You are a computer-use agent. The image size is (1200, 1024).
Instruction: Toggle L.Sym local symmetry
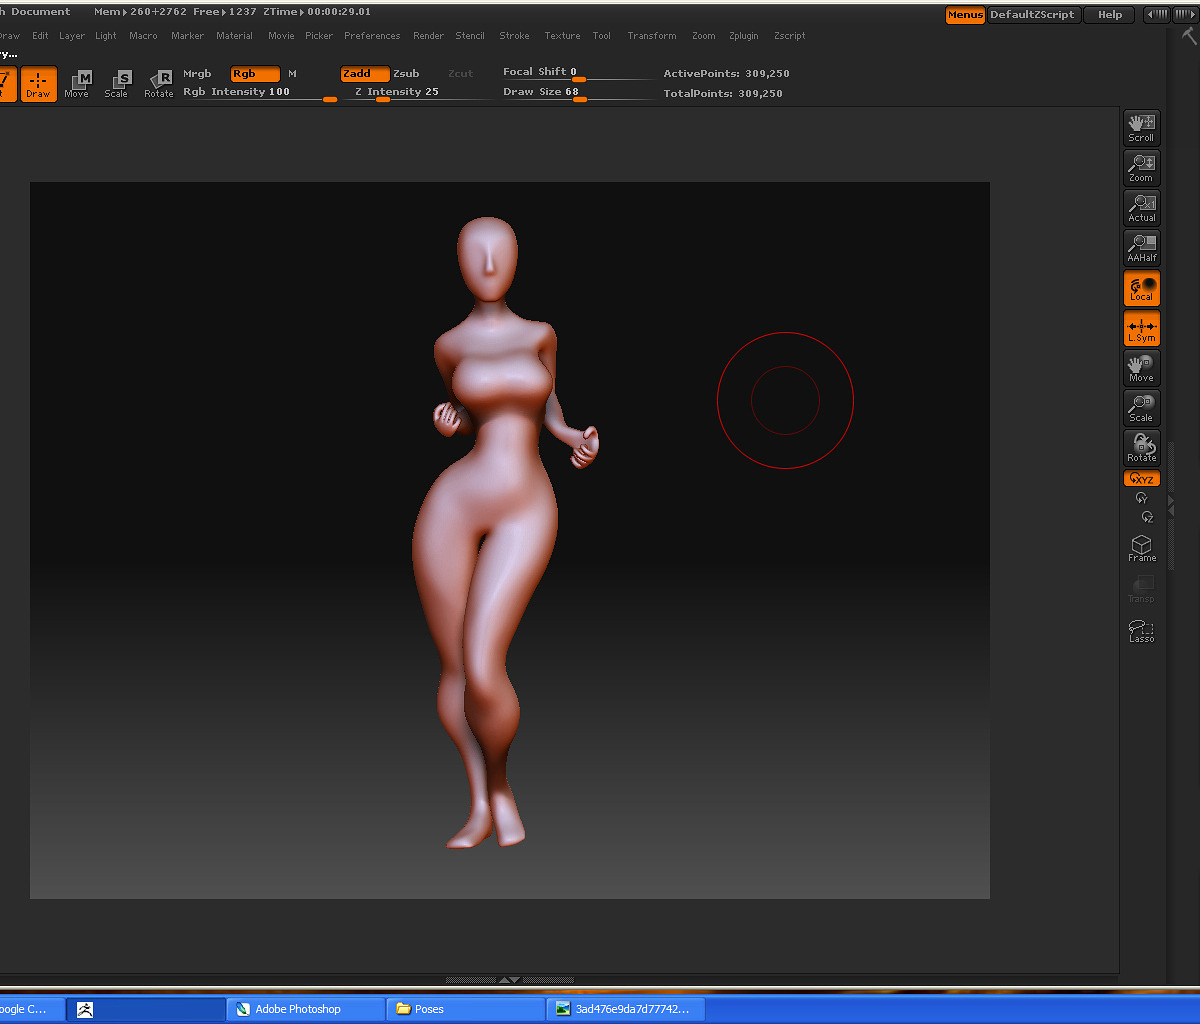click(1141, 328)
